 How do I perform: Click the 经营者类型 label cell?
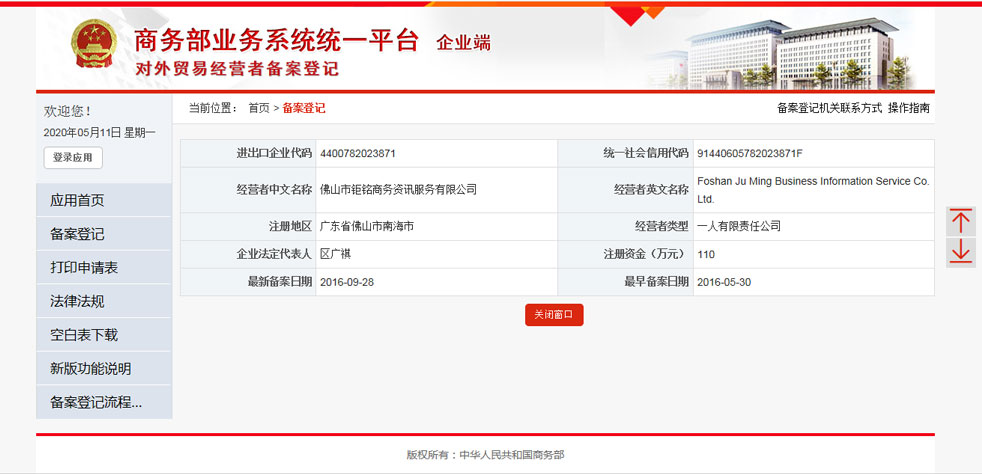point(625,227)
